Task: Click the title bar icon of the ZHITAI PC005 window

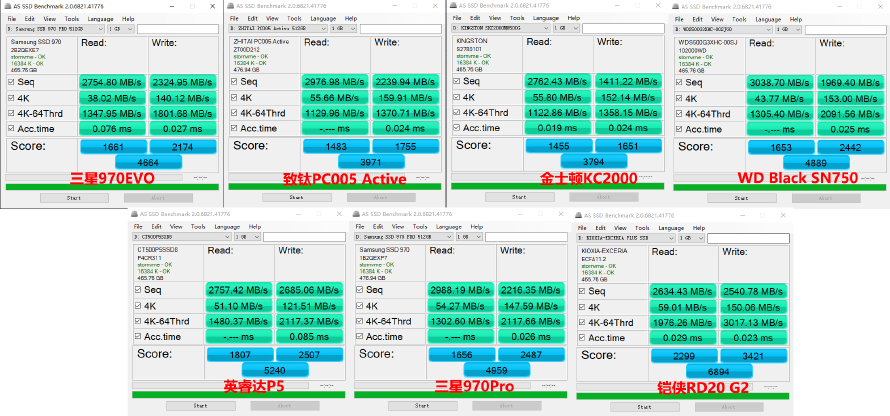Action: pos(231,6)
